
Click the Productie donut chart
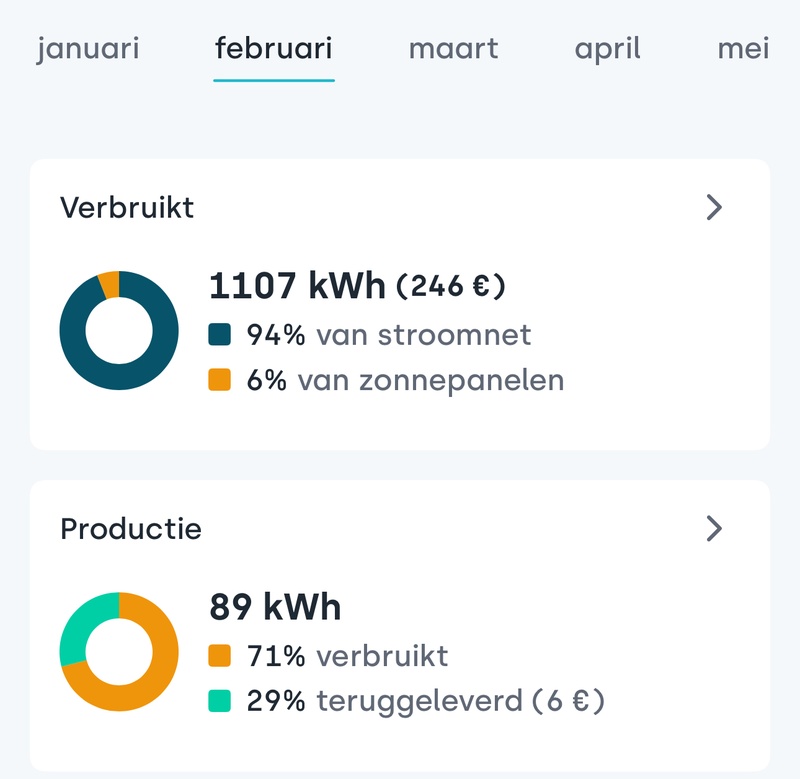pos(119,651)
